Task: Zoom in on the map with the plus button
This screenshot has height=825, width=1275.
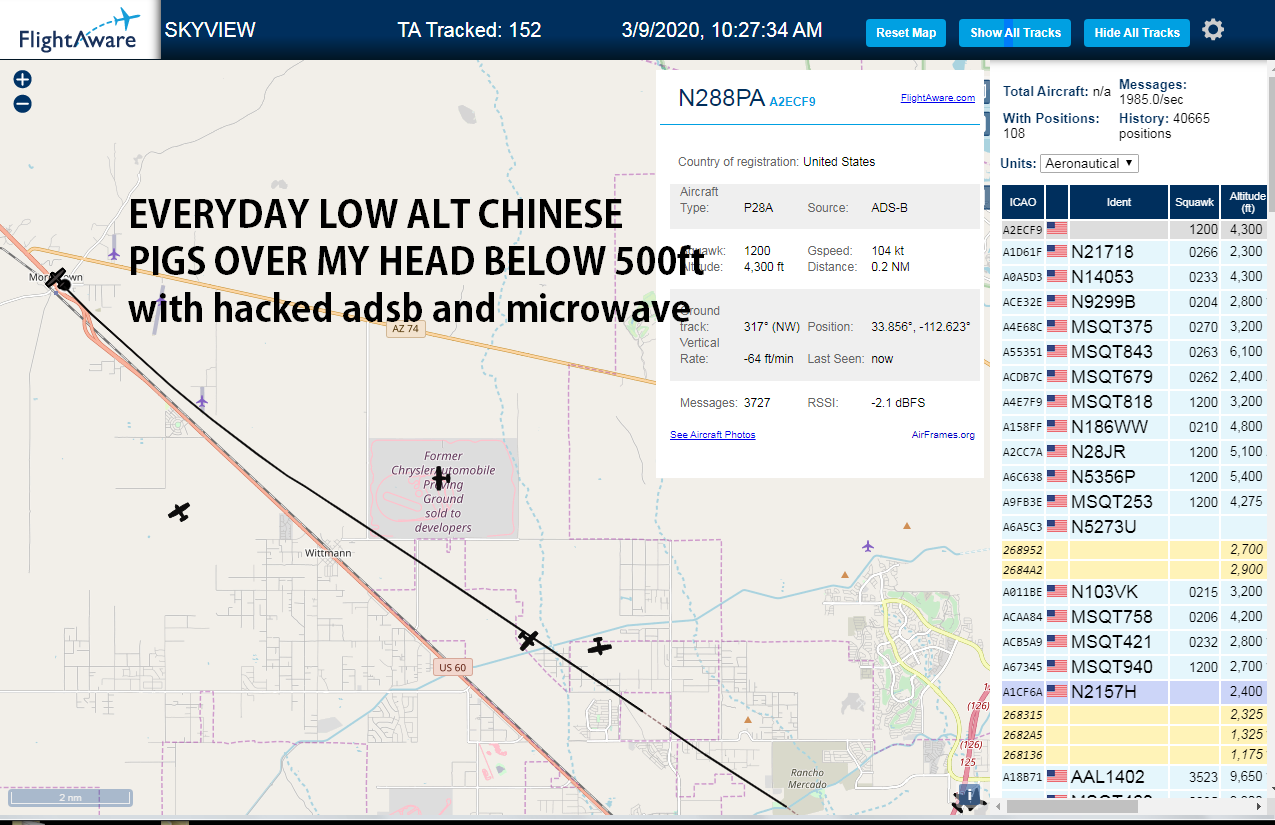Action: coord(22,79)
